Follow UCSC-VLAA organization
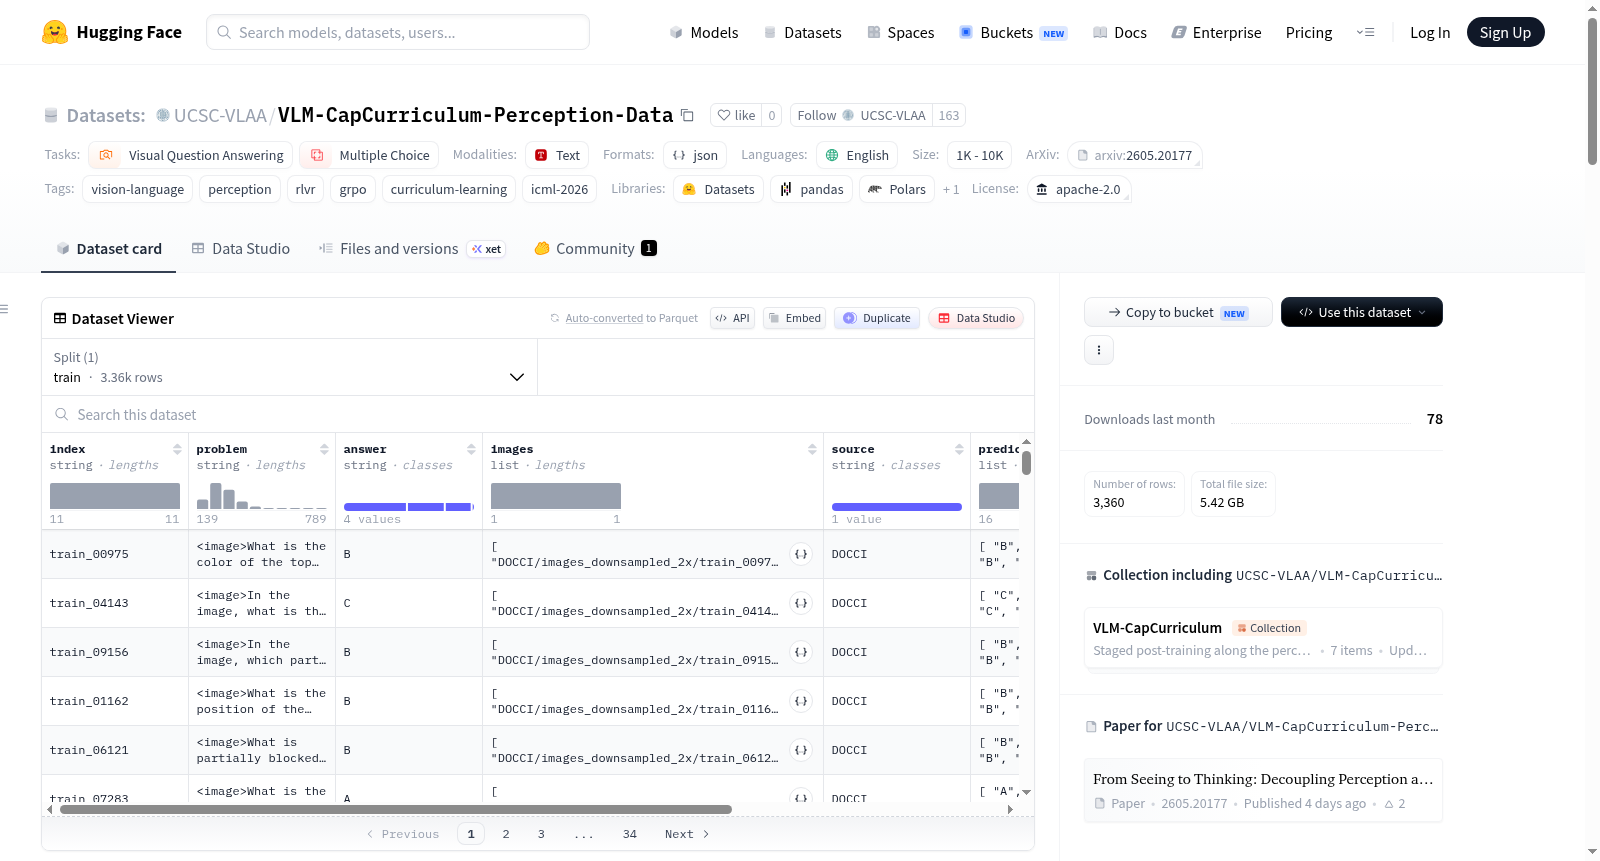The height and width of the screenshot is (861, 1600). 861,115
